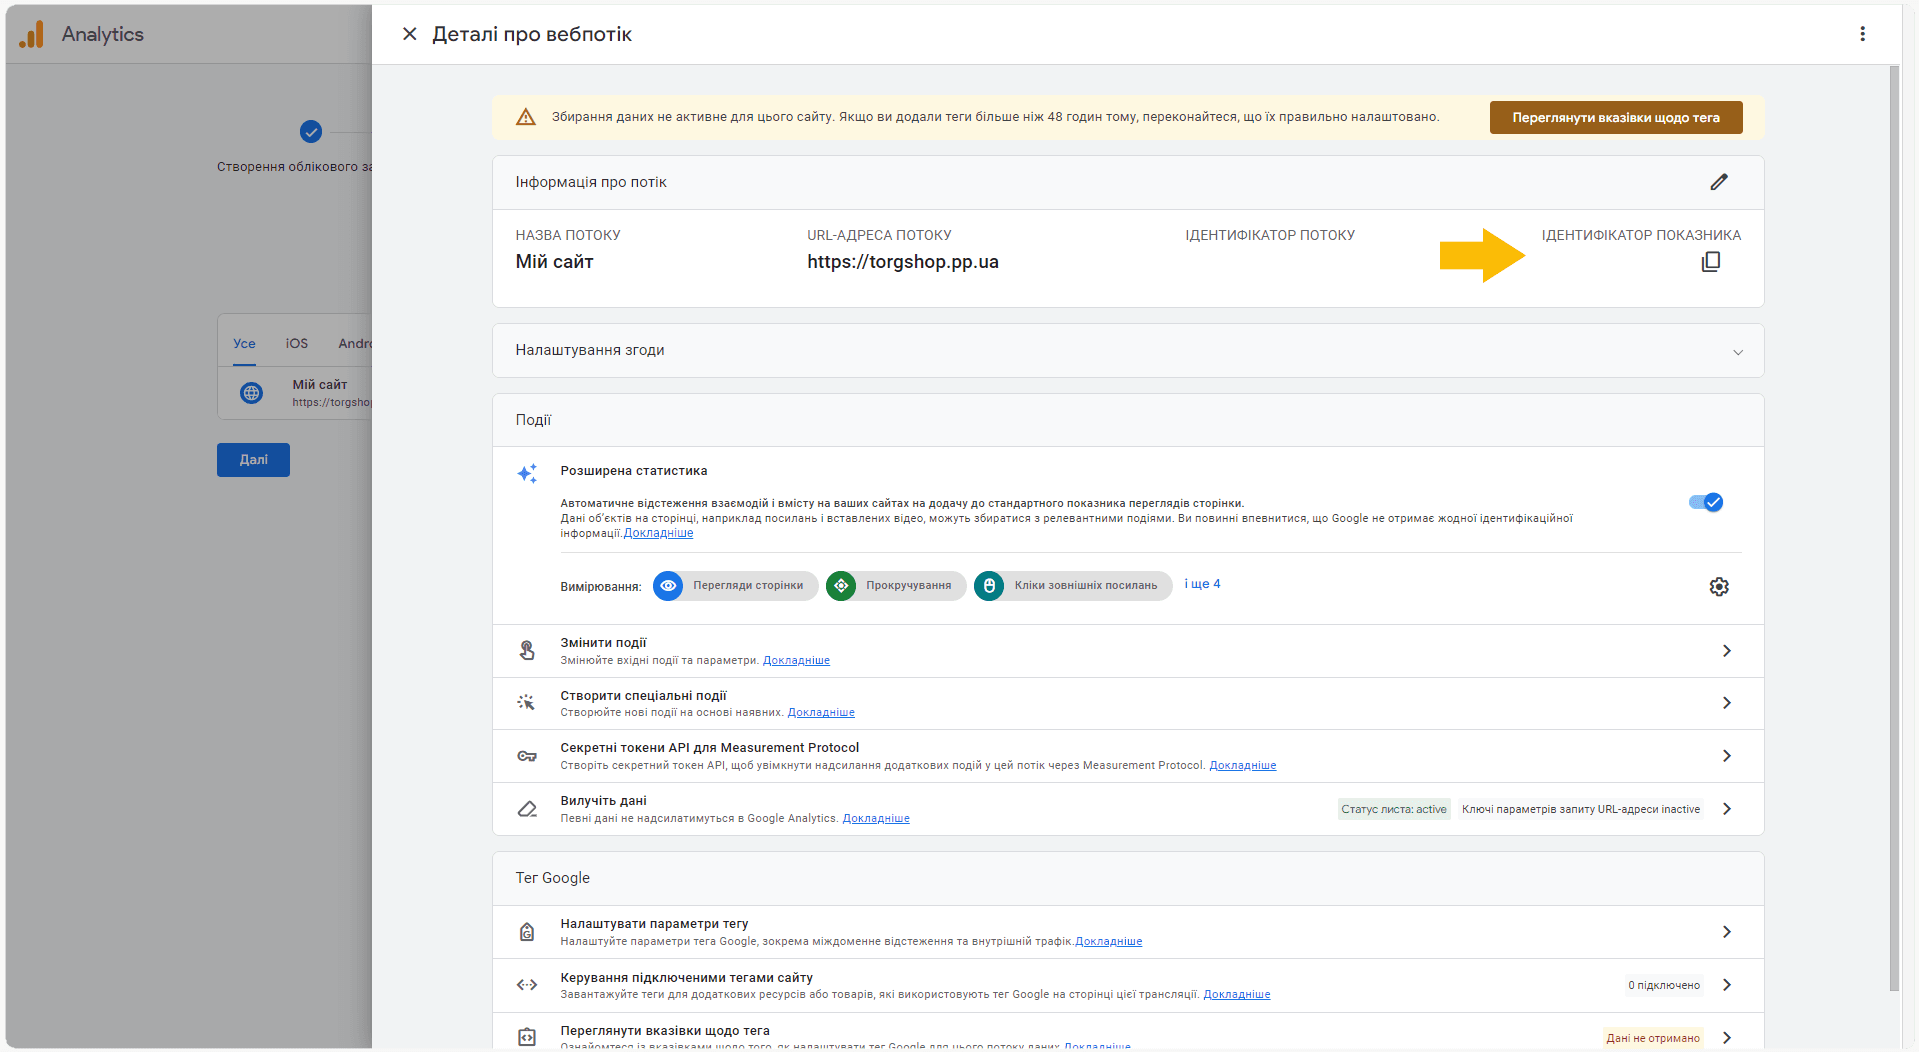Click the stream name Мій сайт value

click(x=554, y=262)
